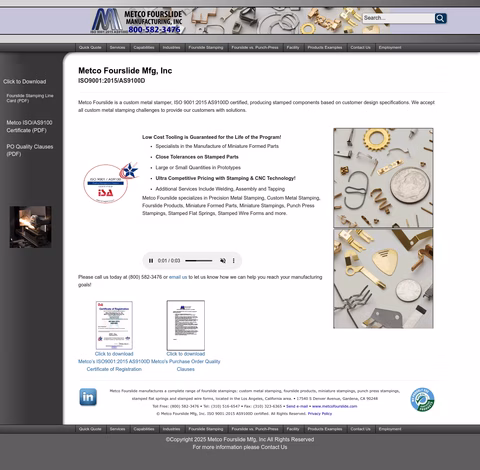480x470 pixels.
Task: Click ISO9001:2015 AS9100D Certificate download link text
Action: (x=114, y=362)
